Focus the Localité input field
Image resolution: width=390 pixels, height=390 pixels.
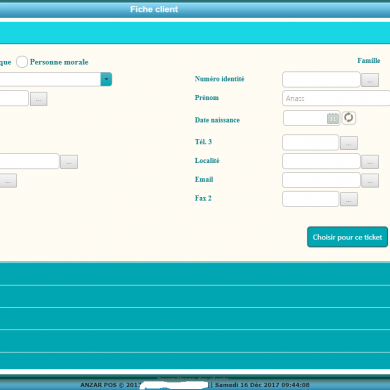[x=321, y=161]
